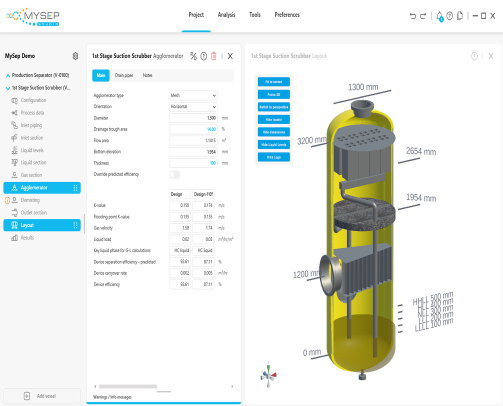The image size is (503, 406).
Task: Click the scroll left arrow in Agglomerator panel
Action: pos(95,387)
